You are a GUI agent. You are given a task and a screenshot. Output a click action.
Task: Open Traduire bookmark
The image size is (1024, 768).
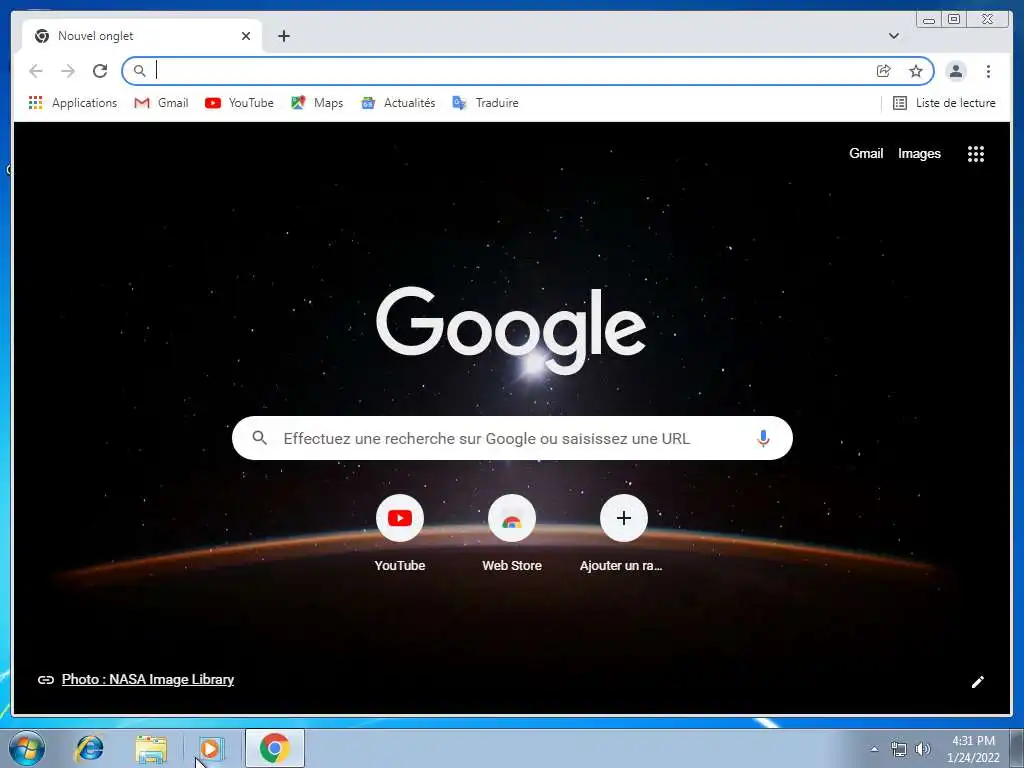click(485, 103)
